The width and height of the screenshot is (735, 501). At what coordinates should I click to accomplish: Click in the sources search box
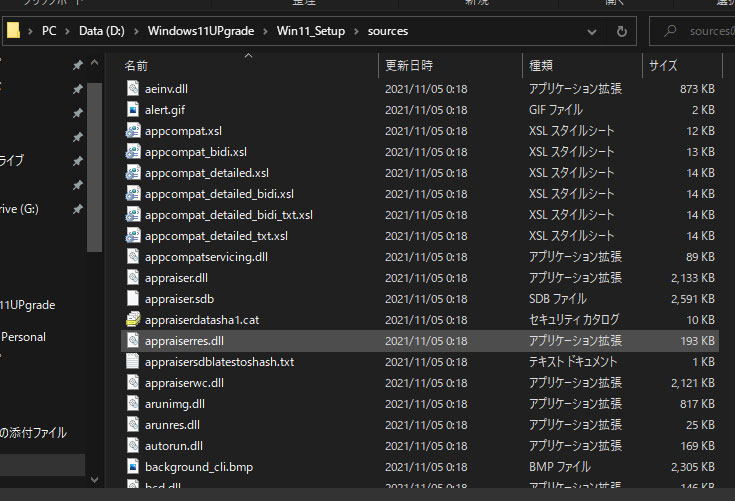pyautogui.click(x=692, y=31)
